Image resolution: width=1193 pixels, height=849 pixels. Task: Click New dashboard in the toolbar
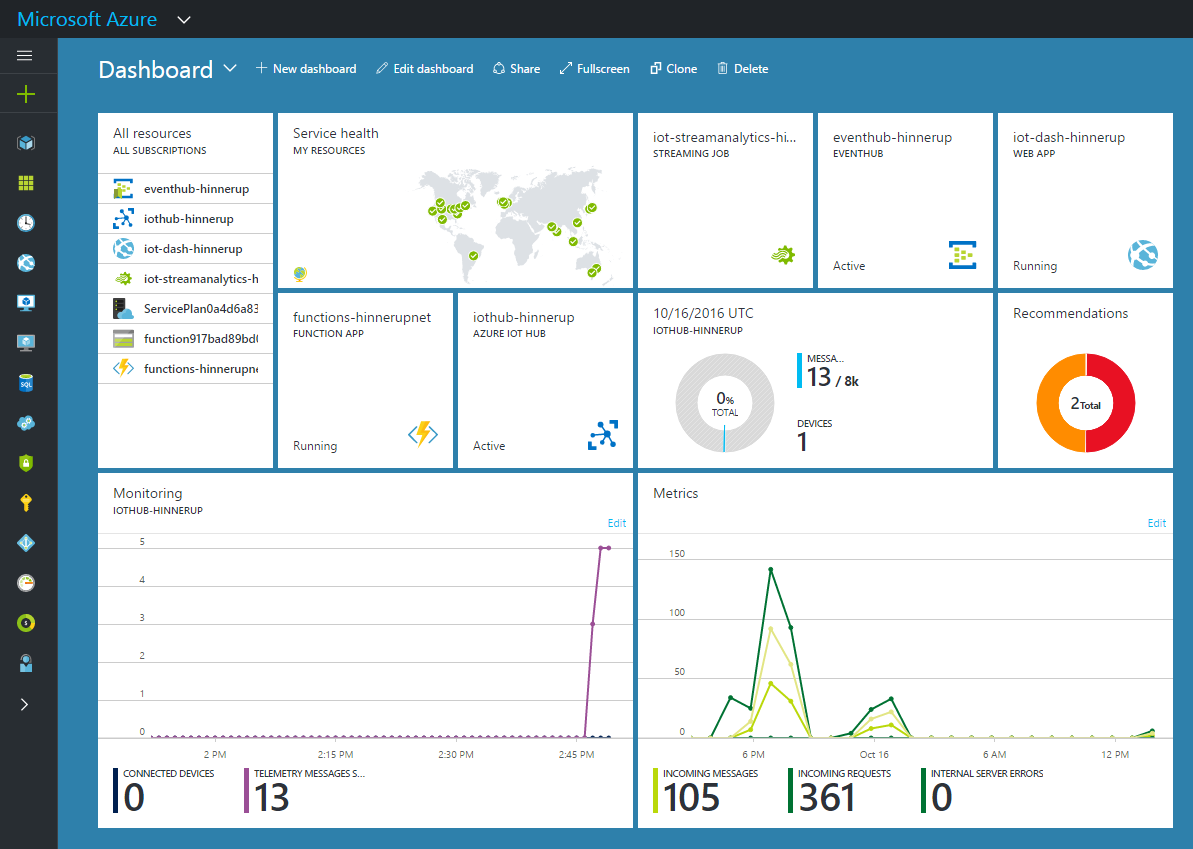coord(306,69)
